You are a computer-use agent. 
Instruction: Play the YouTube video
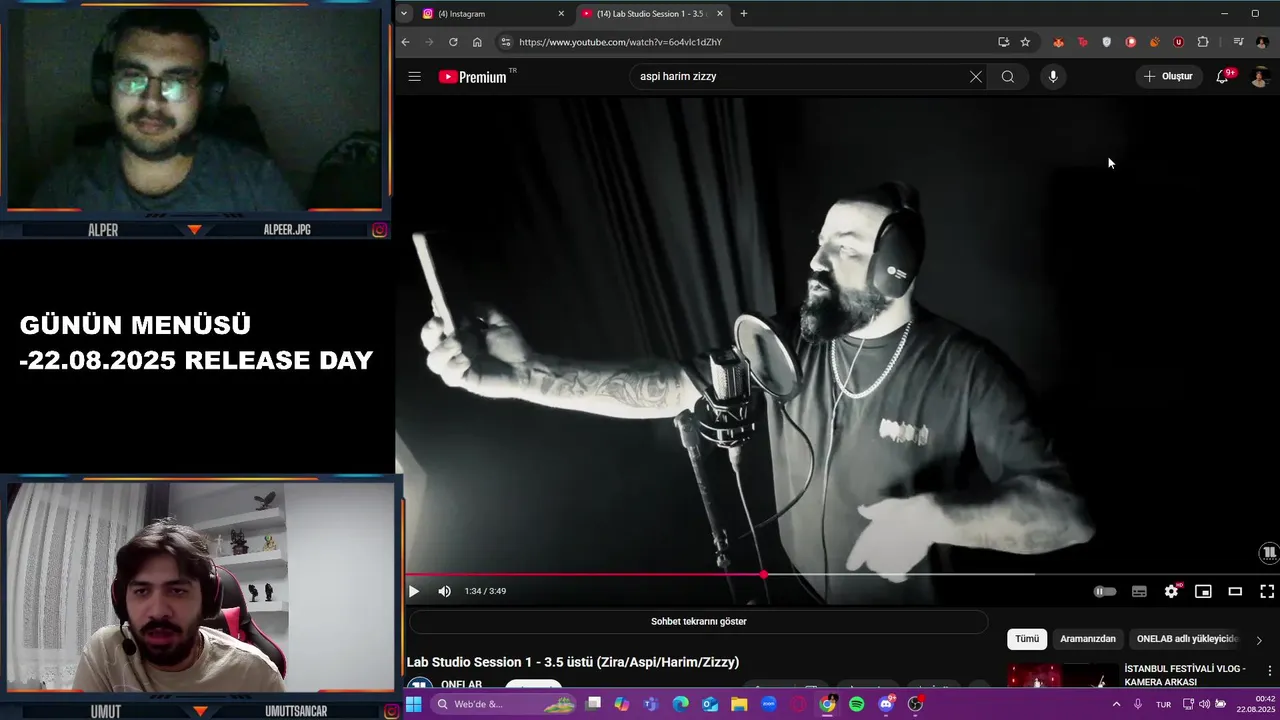414,591
